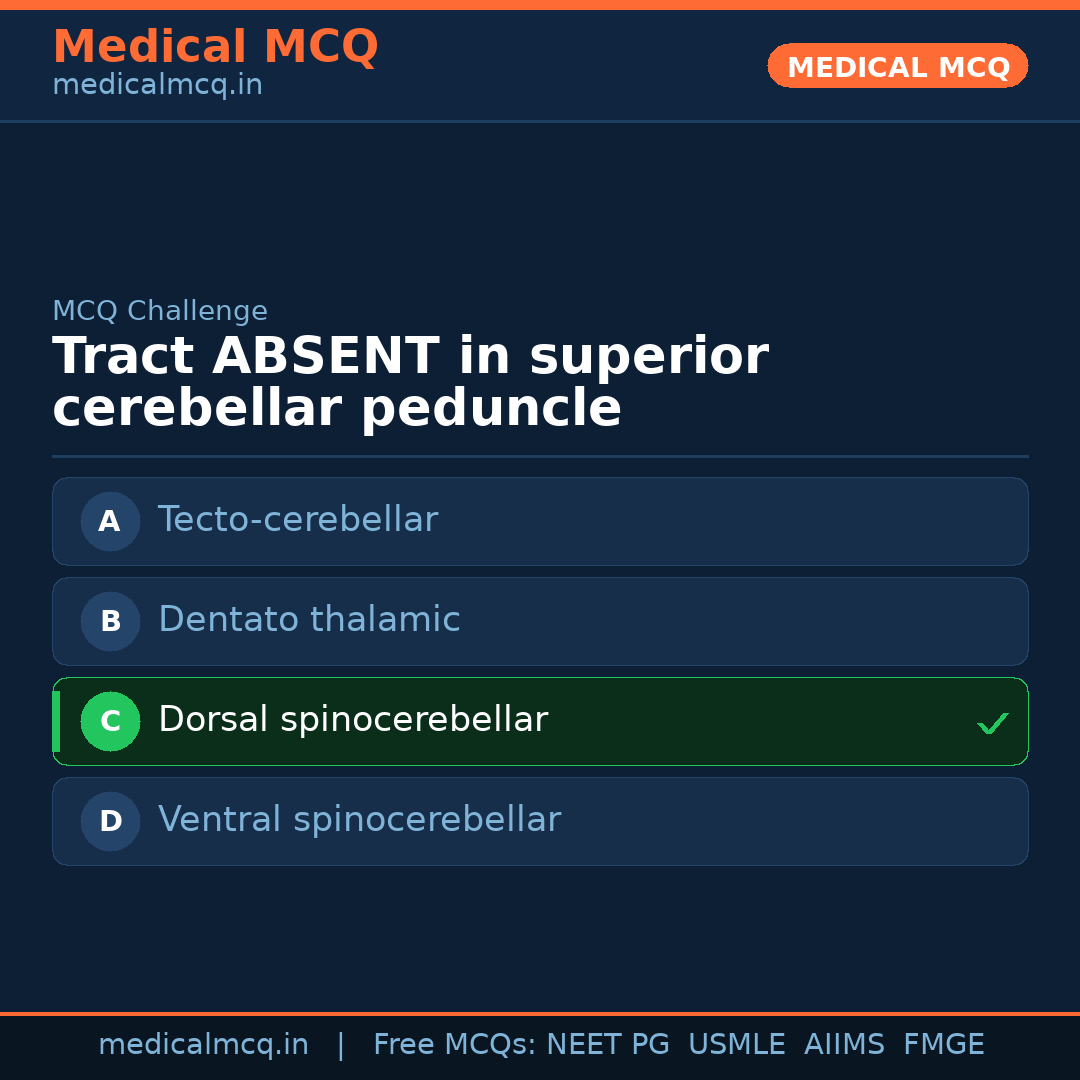Open the medicalmcq.in link in the footer

[203, 1045]
